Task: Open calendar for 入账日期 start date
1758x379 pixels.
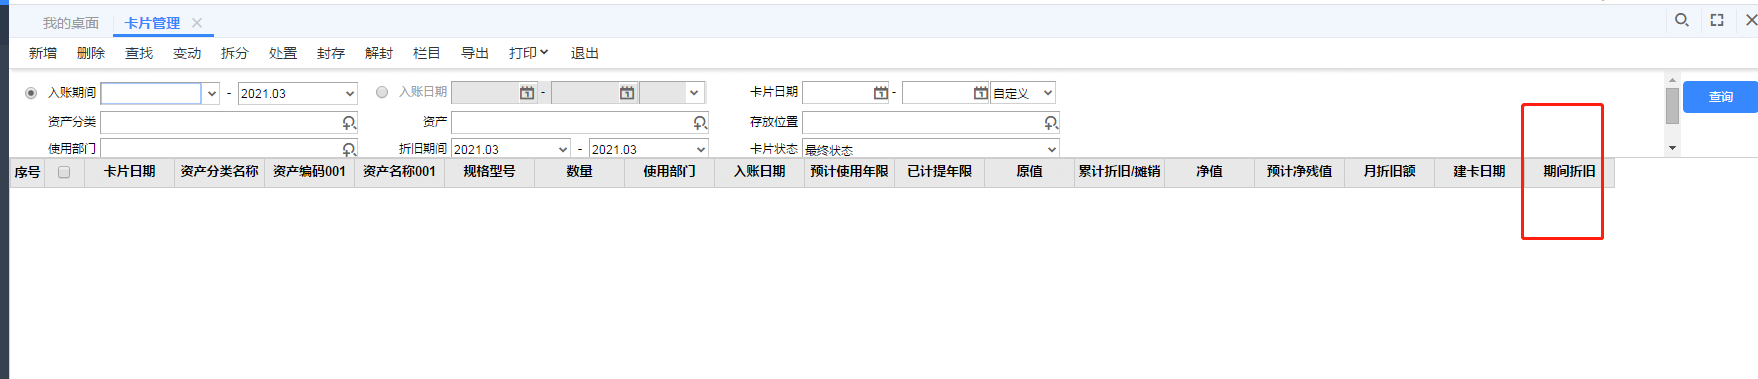Action: click(x=527, y=93)
